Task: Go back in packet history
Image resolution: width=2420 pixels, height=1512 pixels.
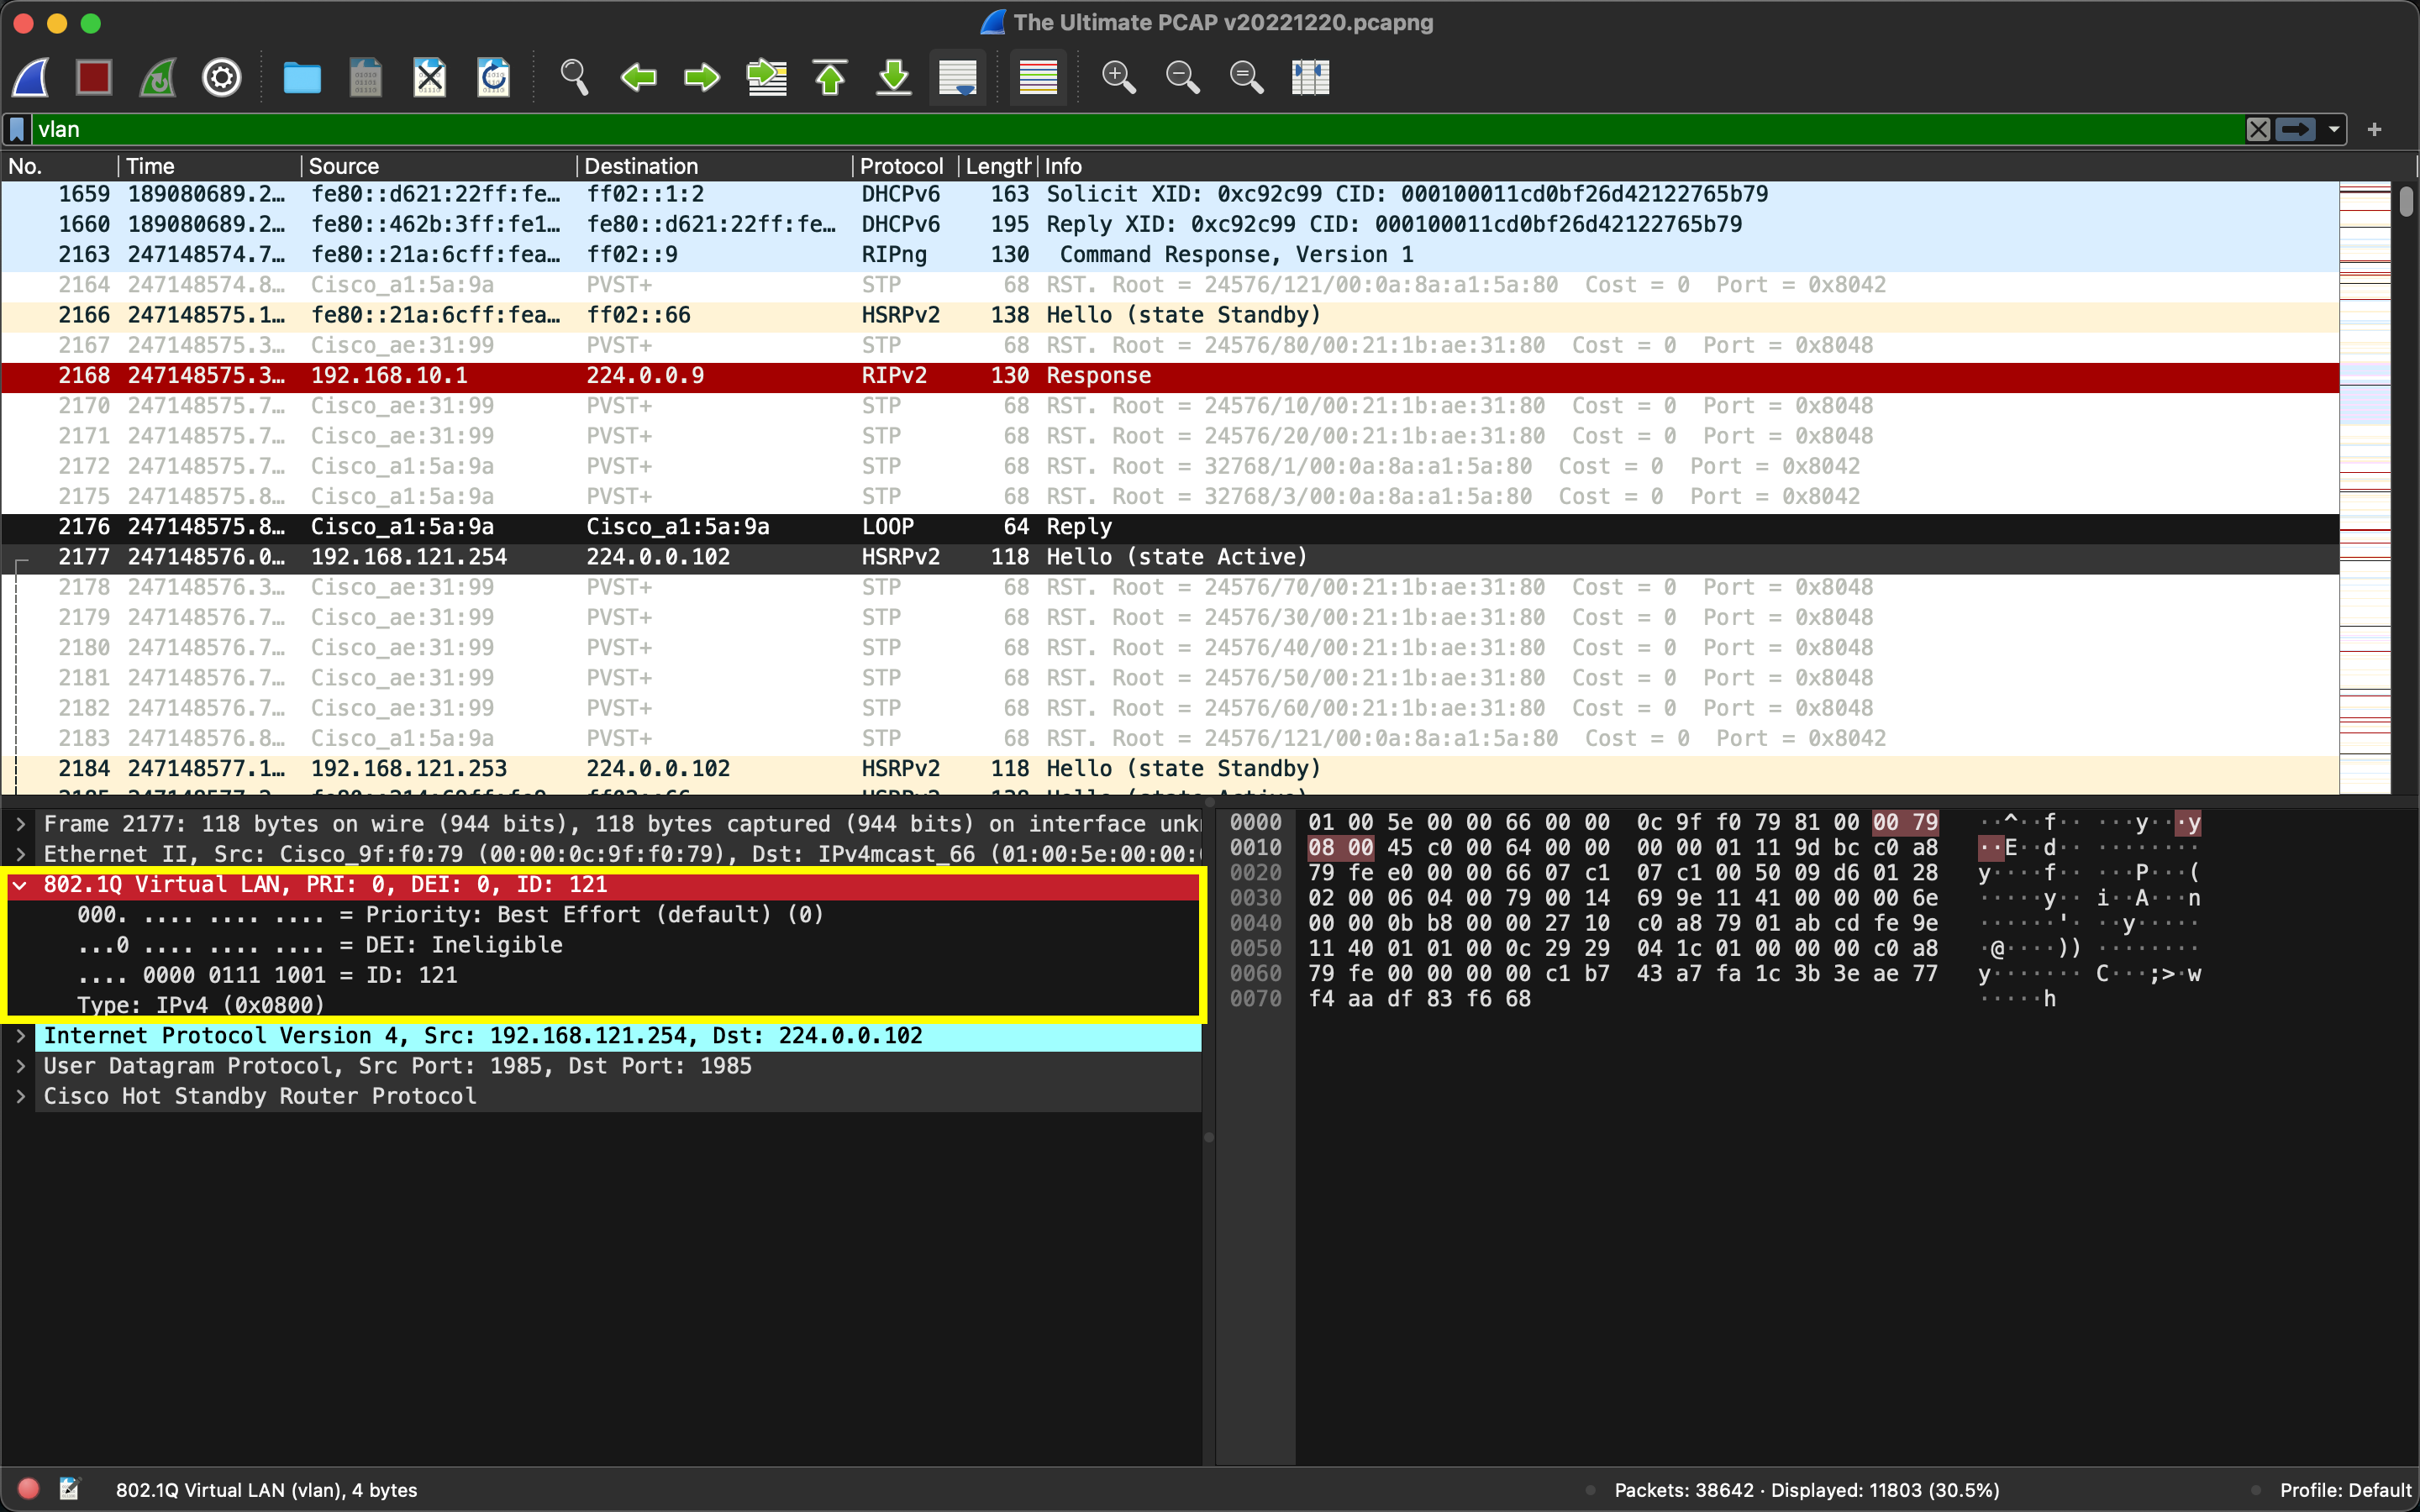Action: [x=638, y=77]
